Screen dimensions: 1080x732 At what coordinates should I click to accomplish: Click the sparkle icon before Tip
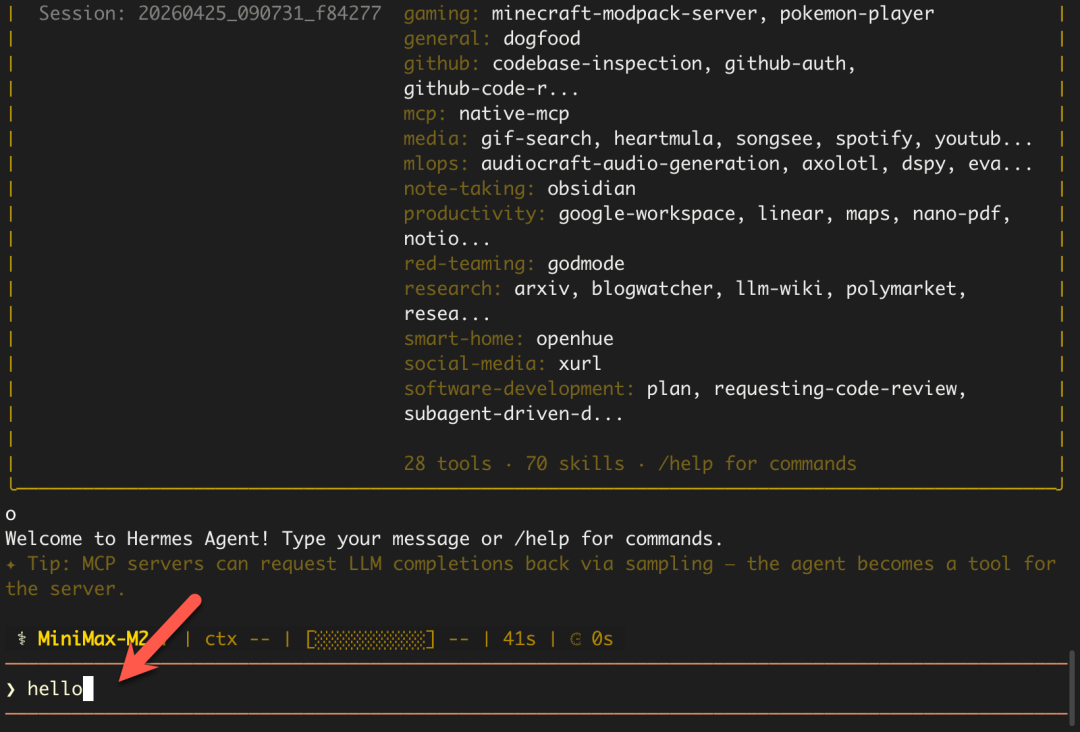point(11,564)
